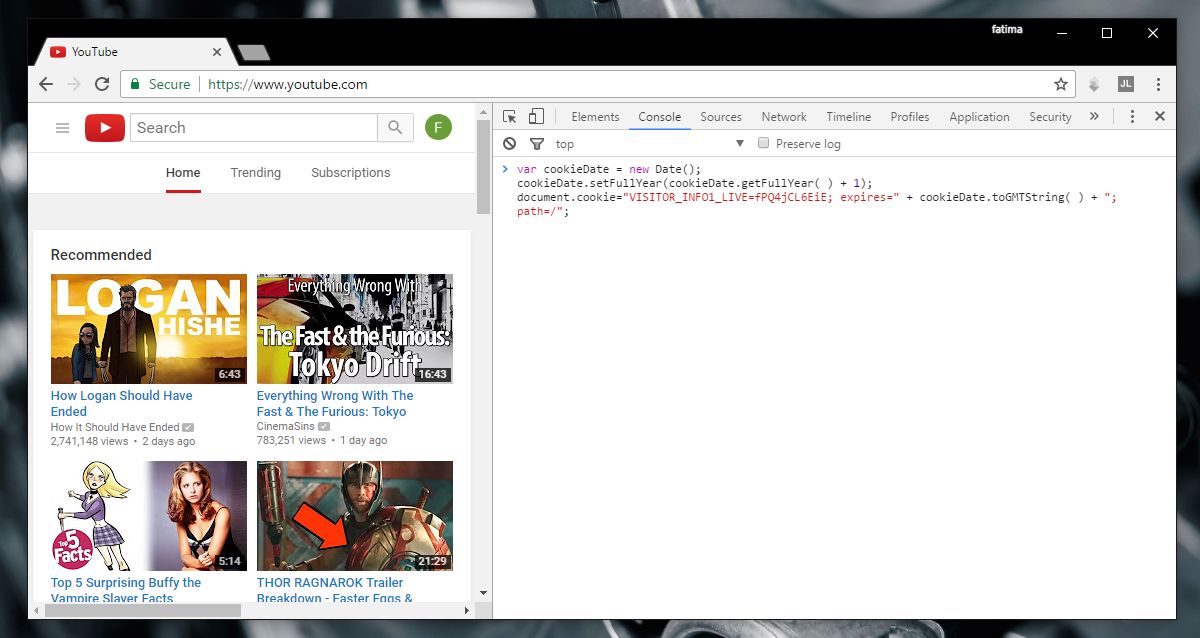Click the browser forward arrow
This screenshot has height=638, width=1200.
click(74, 85)
